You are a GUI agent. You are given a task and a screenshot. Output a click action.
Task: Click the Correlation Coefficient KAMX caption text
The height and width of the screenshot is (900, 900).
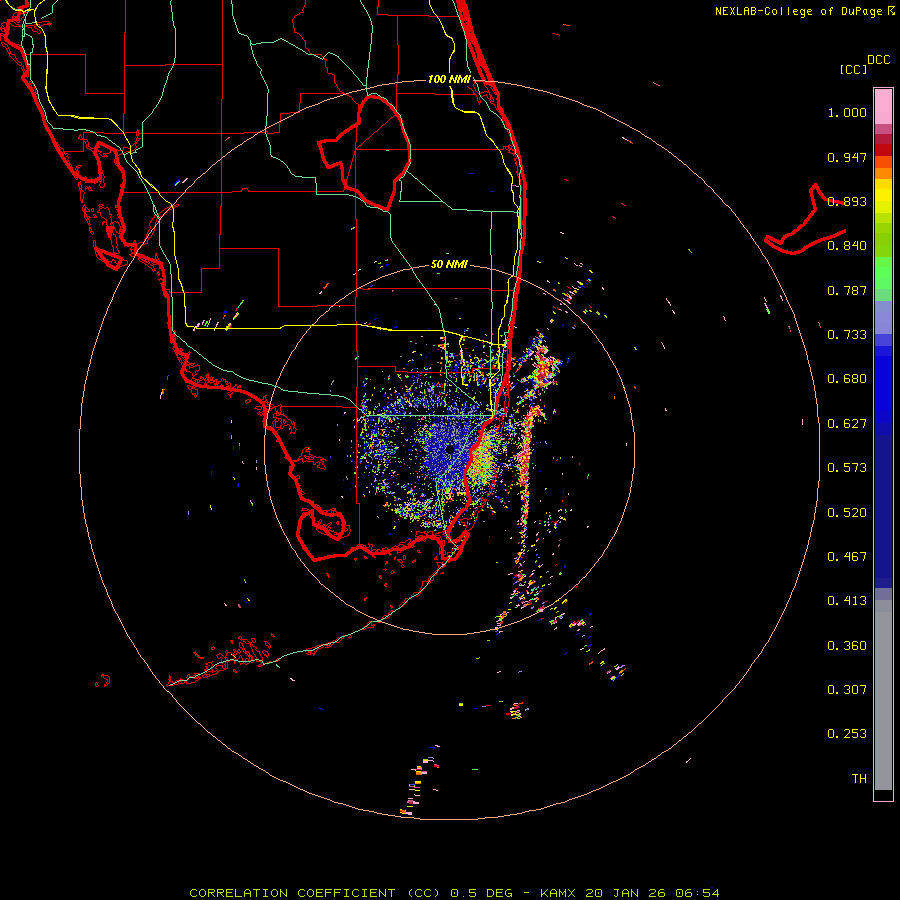(454, 893)
